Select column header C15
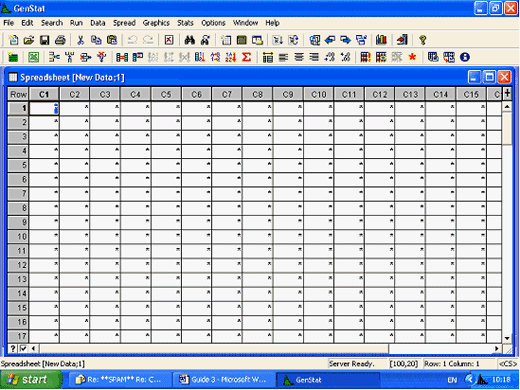This screenshot has width=520, height=390. pyautogui.click(x=471, y=94)
